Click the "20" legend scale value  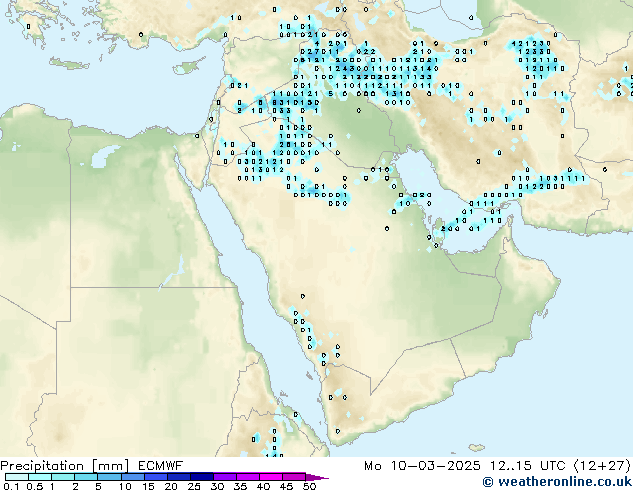point(171,486)
